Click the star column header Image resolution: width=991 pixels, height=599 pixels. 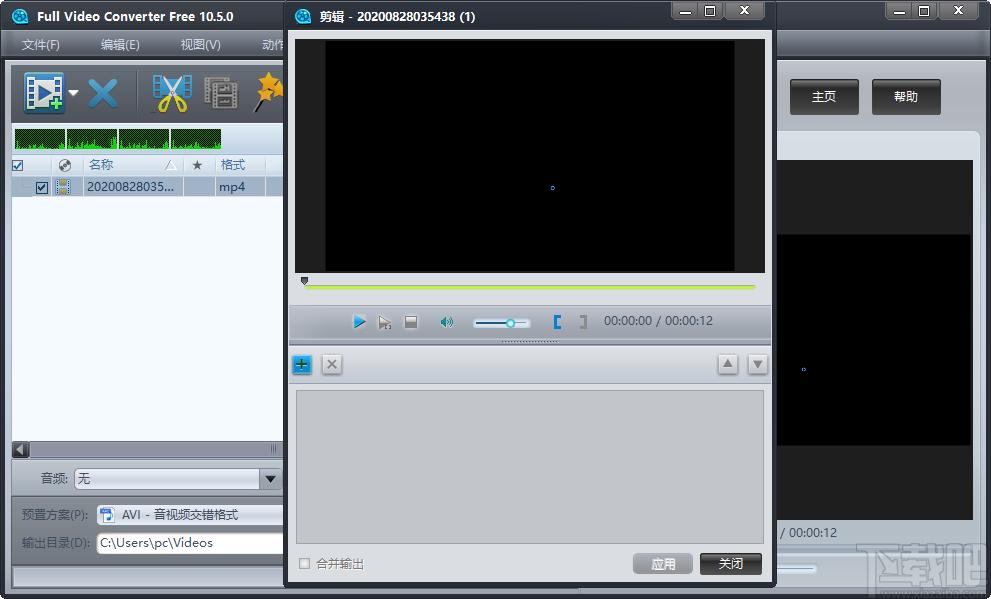click(x=197, y=165)
